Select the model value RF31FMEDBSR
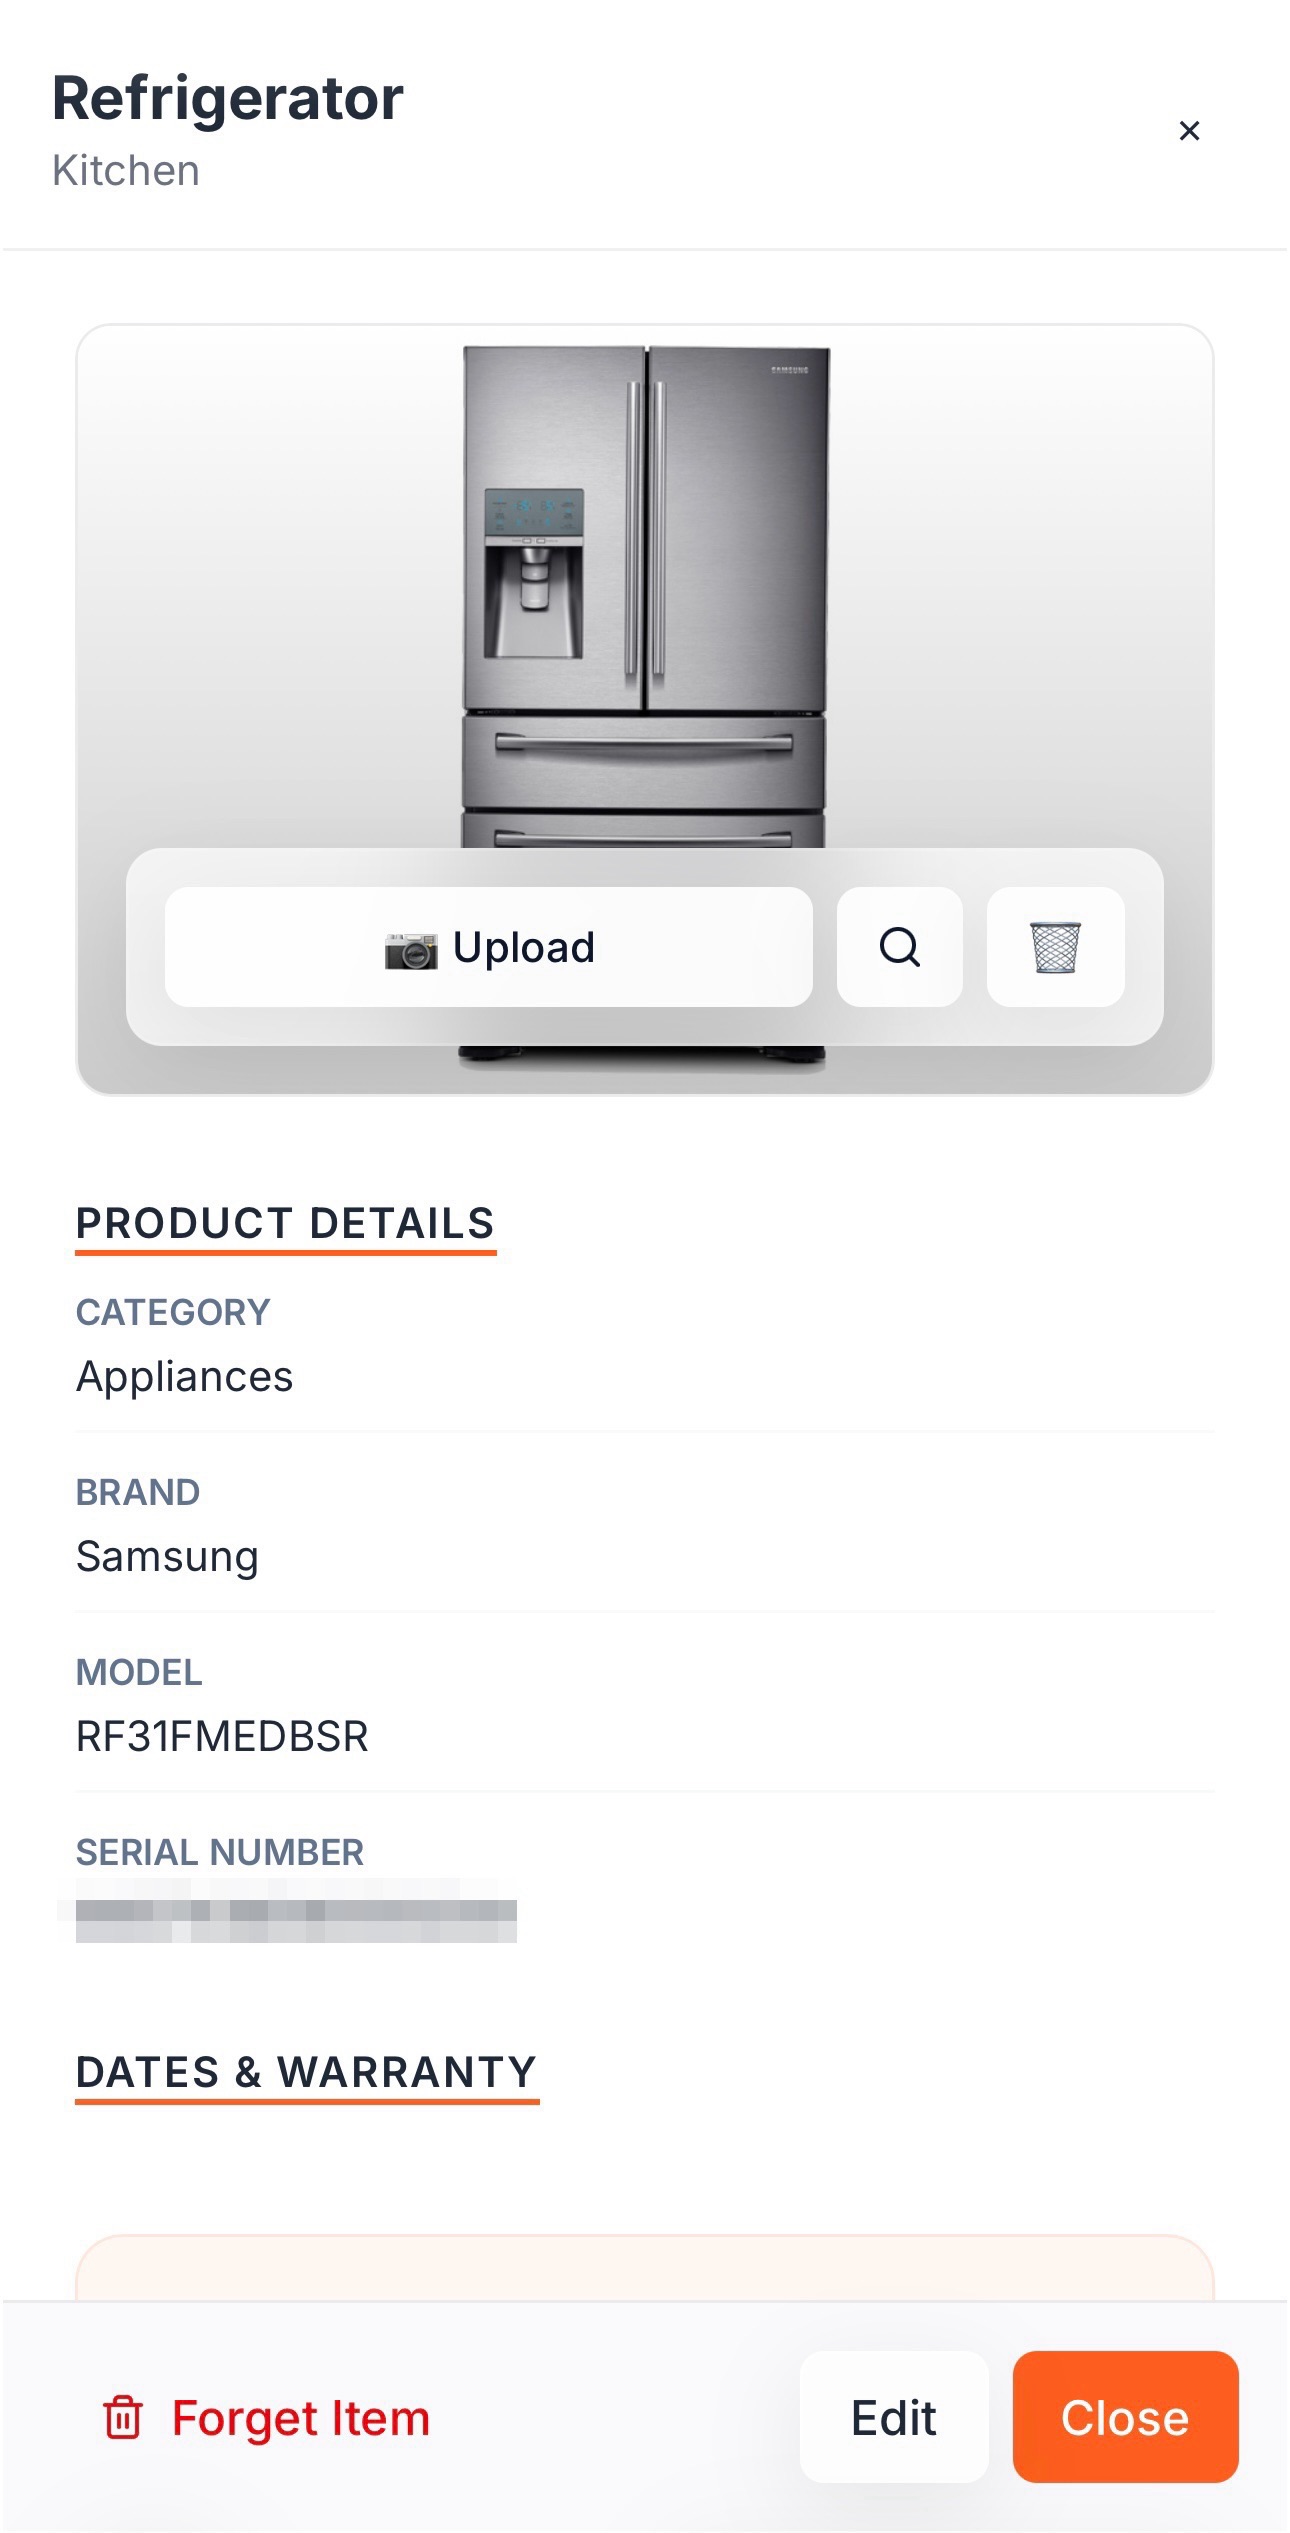The width and height of the screenshot is (1290, 2533). coord(222,1736)
